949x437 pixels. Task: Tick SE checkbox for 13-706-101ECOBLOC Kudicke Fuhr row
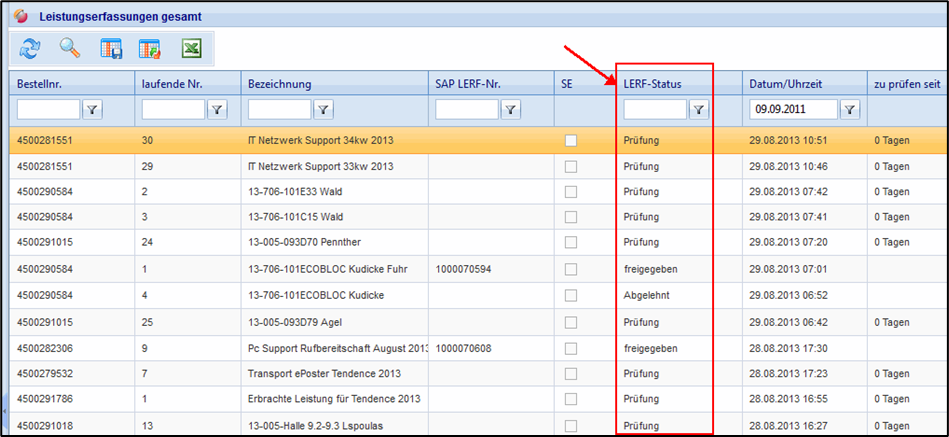coord(571,270)
